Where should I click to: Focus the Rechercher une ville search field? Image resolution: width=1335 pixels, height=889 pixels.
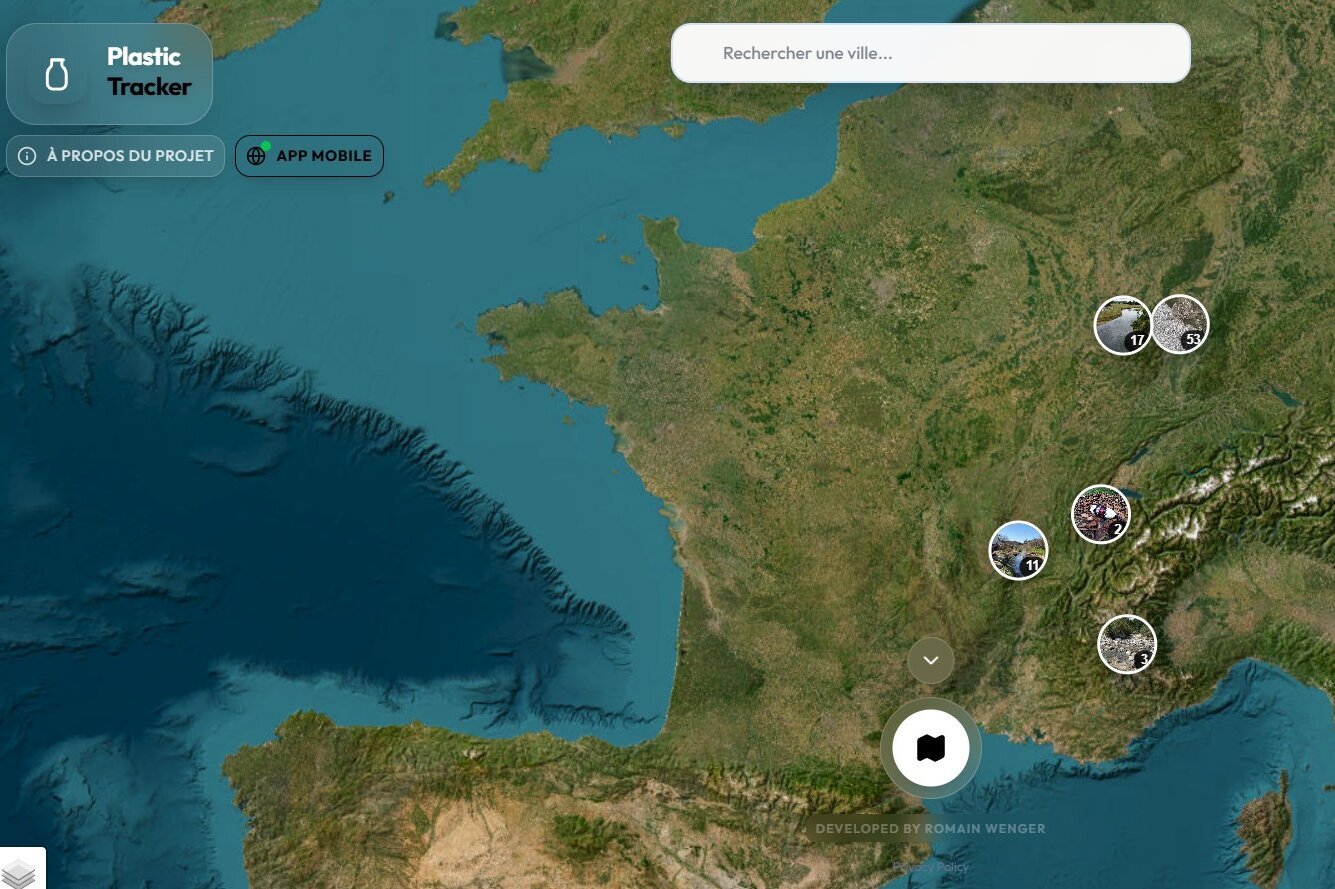click(931, 53)
